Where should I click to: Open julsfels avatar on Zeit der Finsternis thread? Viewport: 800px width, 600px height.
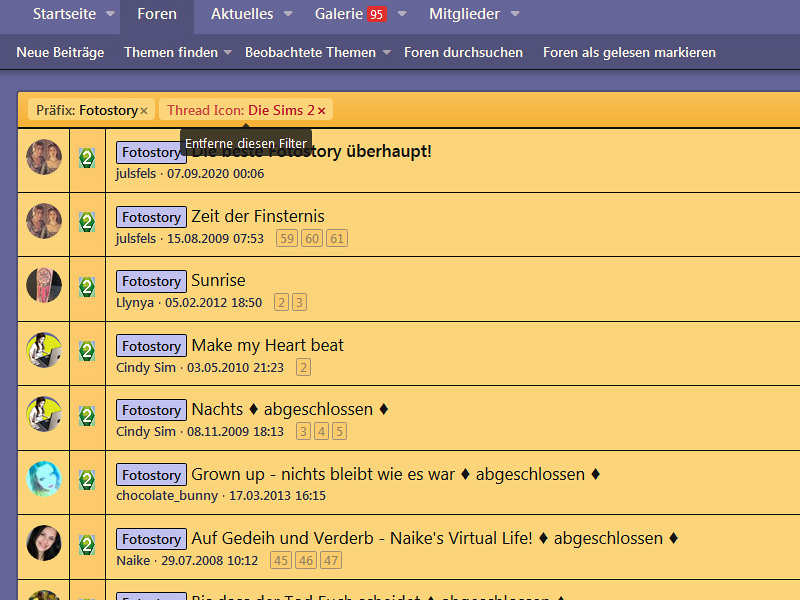[44, 221]
